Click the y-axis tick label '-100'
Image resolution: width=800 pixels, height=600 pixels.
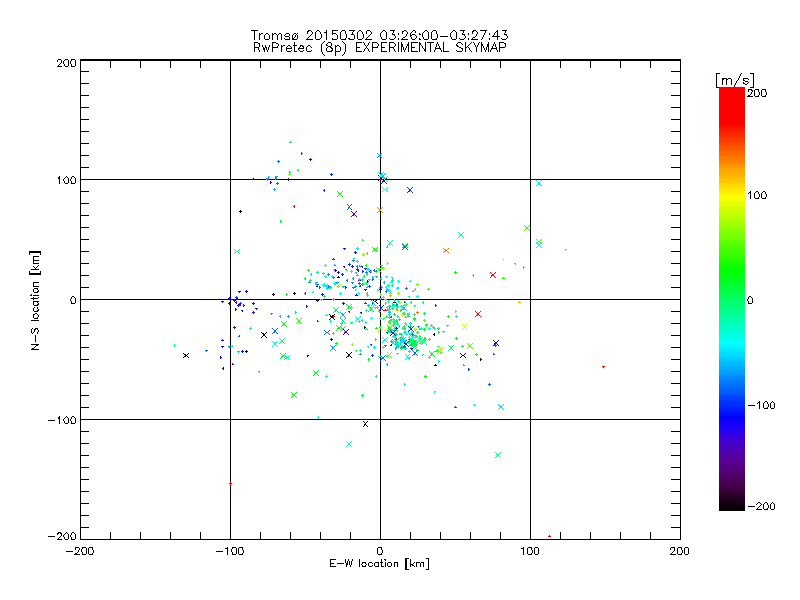[62, 420]
